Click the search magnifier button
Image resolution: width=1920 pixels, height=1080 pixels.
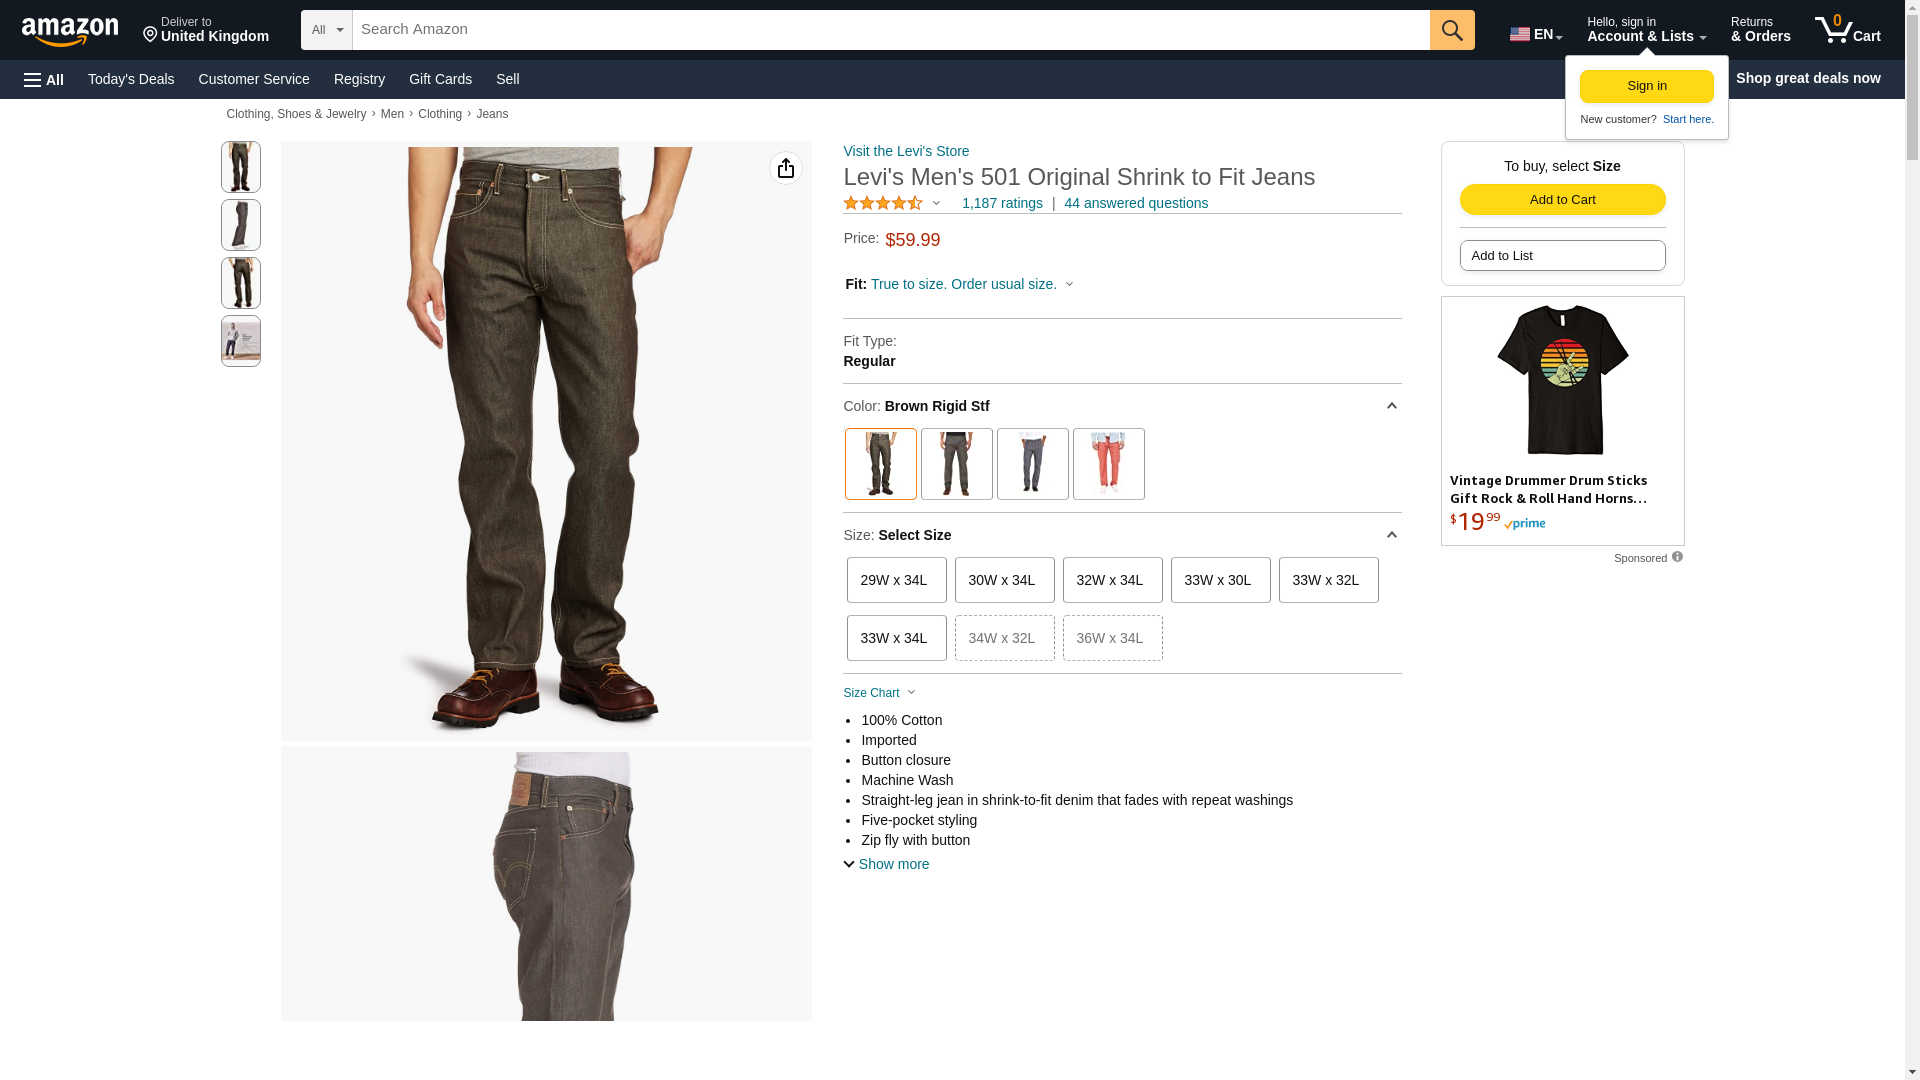pyautogui.click(x=1452, y=30)
